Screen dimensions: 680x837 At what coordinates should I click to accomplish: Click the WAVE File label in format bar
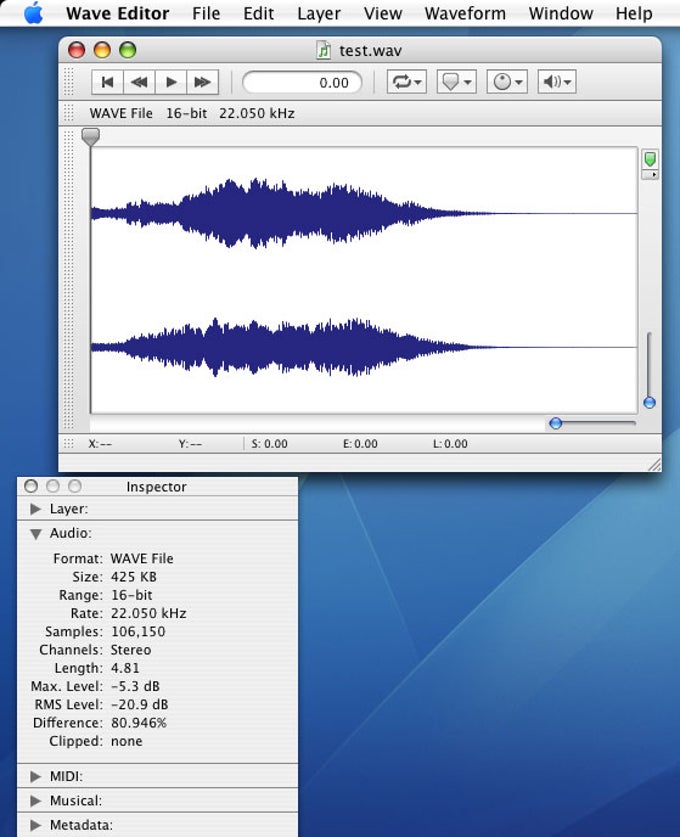(x=121, y=113)
